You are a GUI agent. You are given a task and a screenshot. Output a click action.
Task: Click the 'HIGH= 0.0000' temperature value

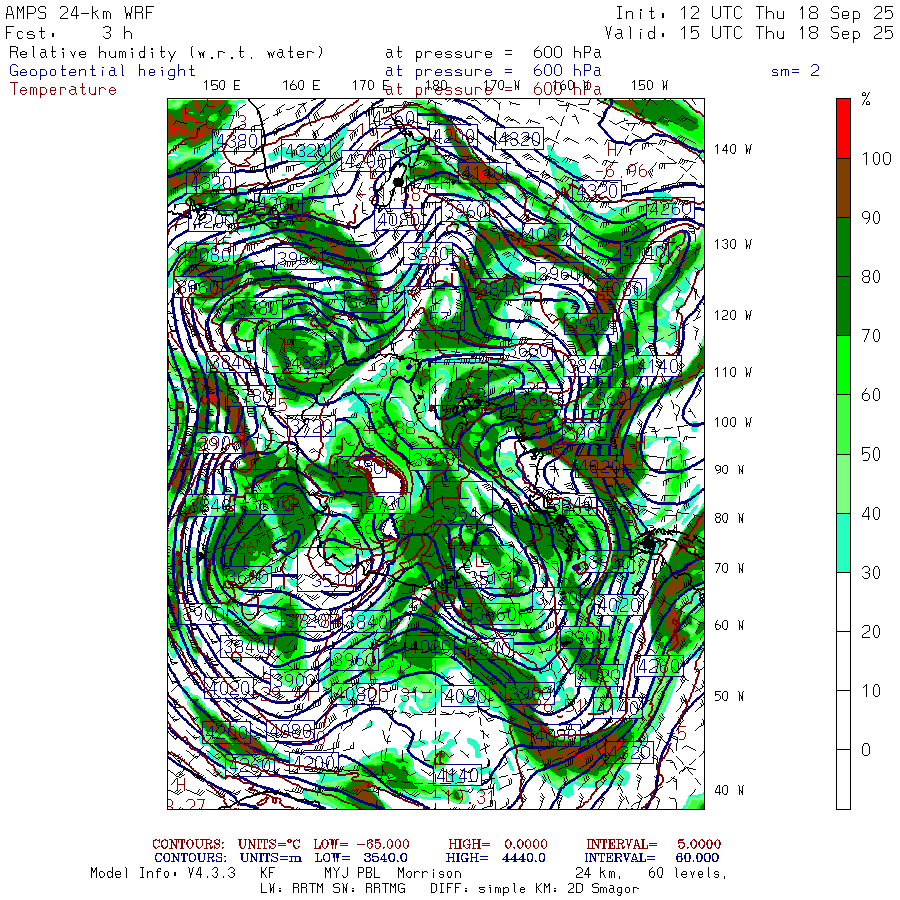(498, 844)
